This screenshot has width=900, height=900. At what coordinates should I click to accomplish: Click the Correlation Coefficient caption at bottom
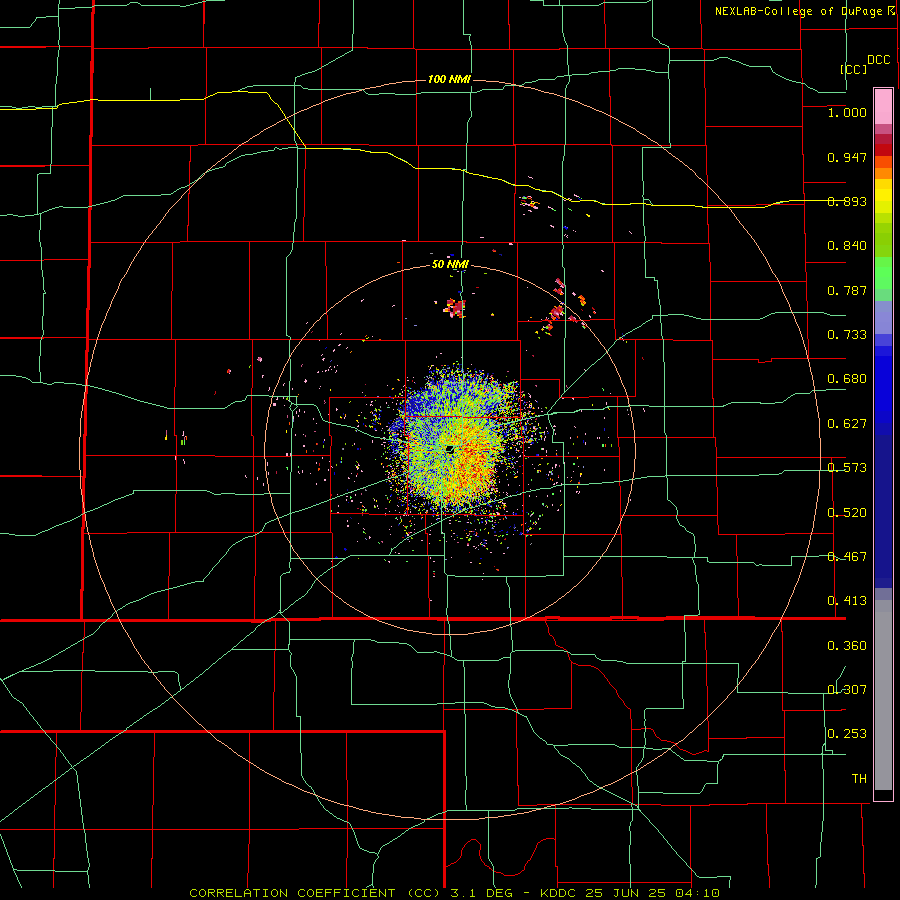click(x=454, y=893)
